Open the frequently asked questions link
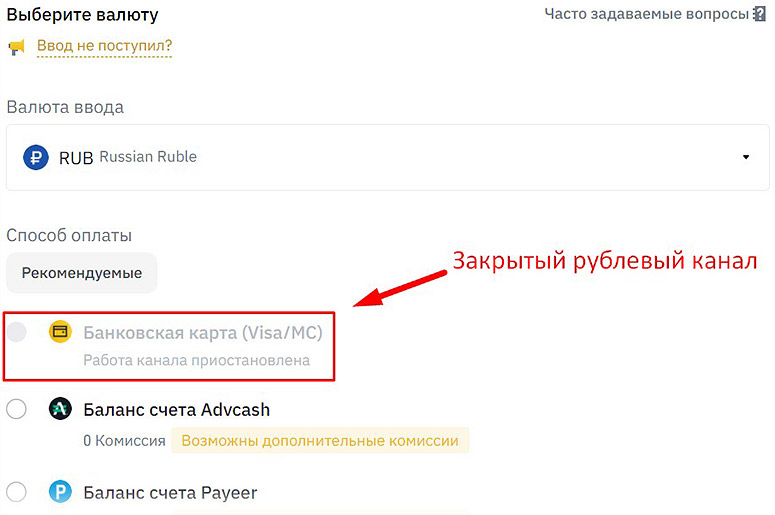 647,14
